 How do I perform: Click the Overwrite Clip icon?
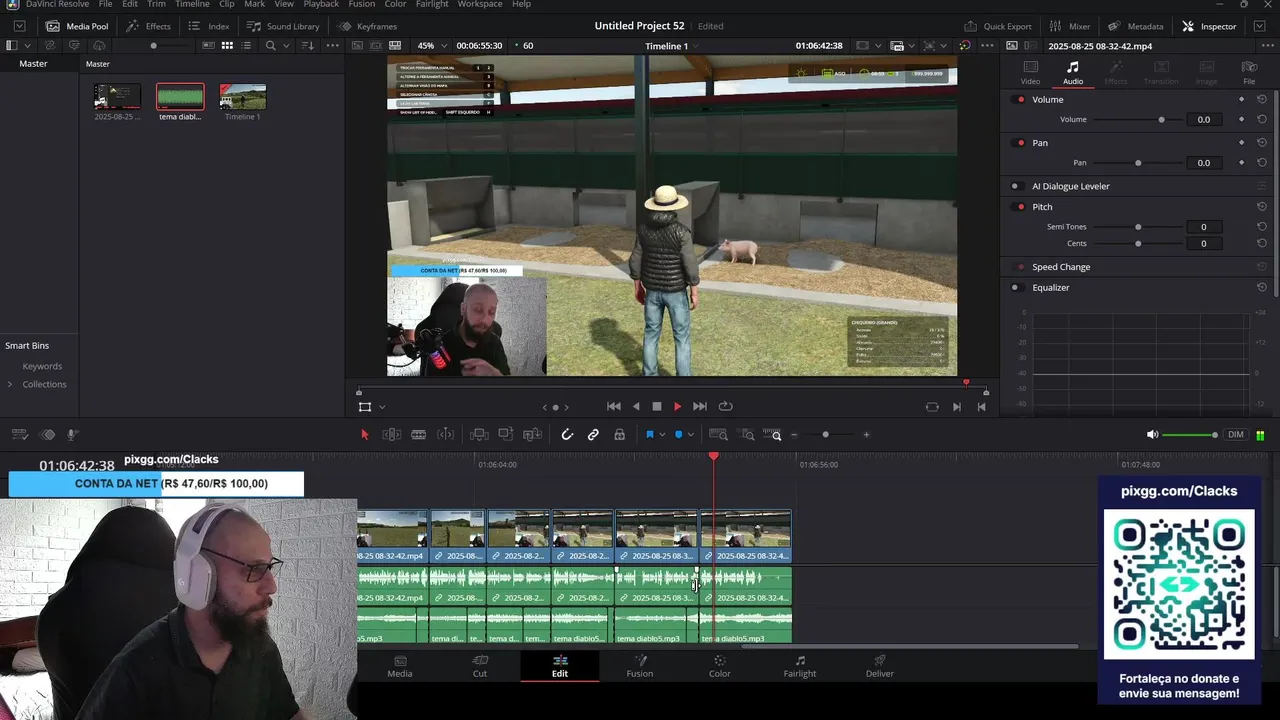tap(506, 435)
